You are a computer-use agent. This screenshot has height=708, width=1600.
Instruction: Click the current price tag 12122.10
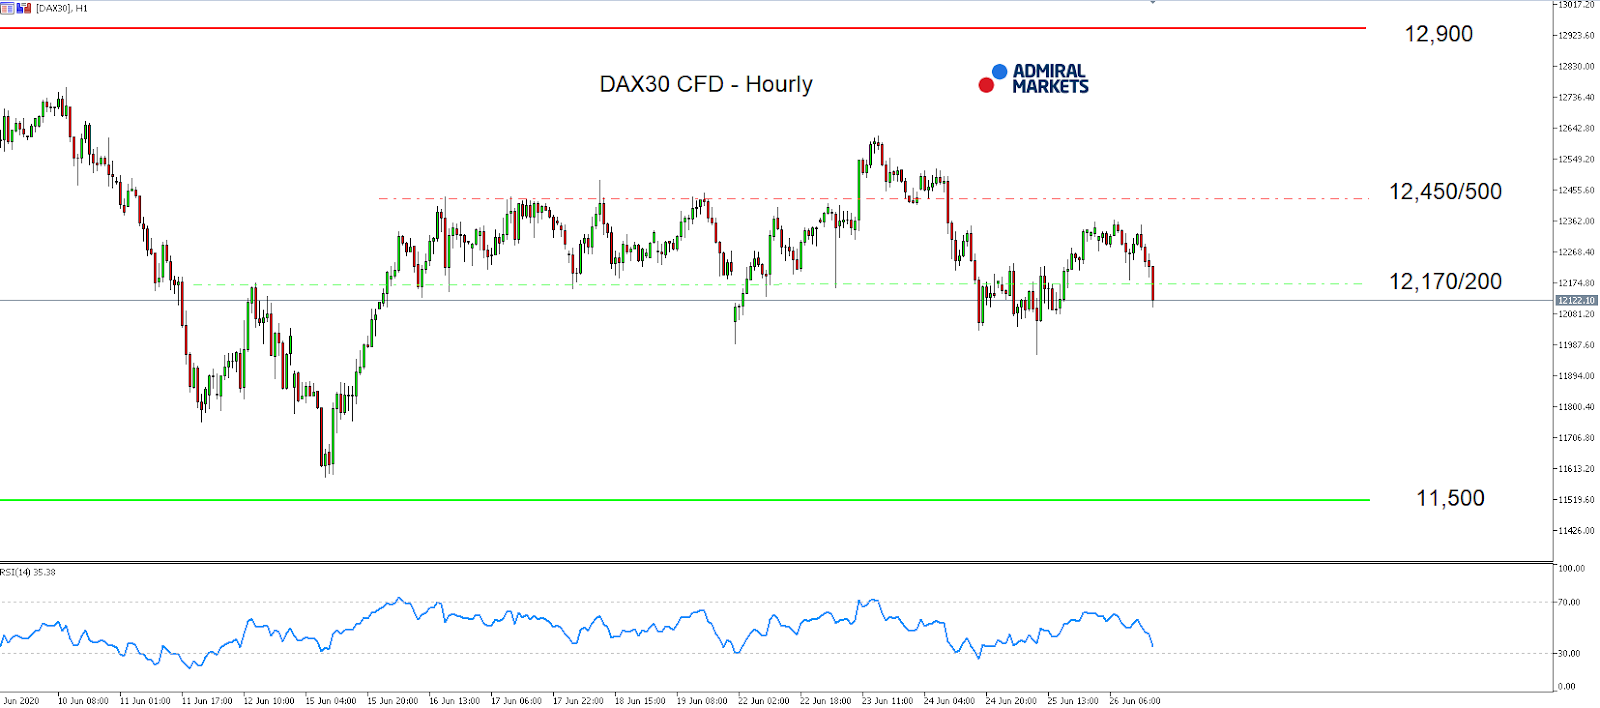tap(1576, 300)
